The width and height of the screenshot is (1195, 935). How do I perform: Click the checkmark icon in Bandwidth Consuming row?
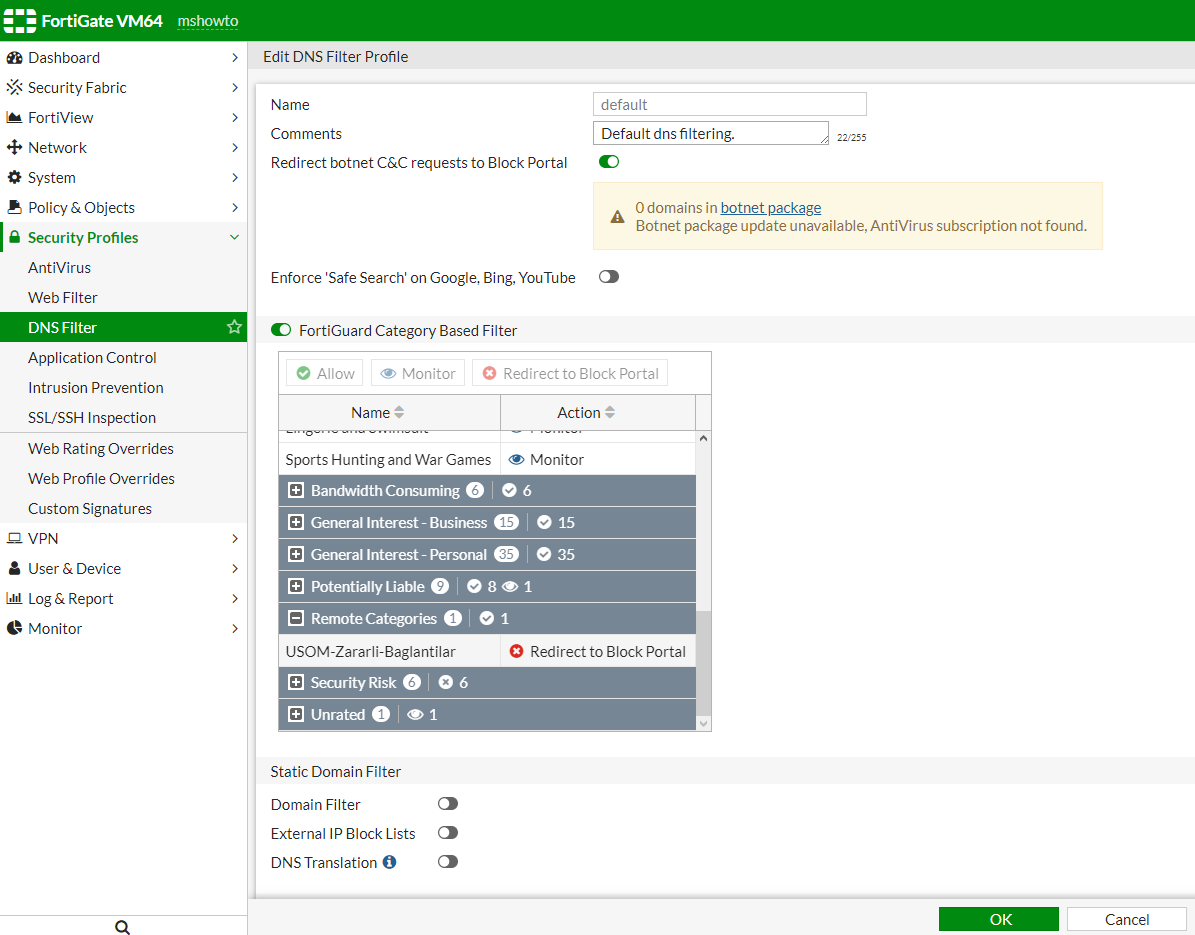(510, 491)
